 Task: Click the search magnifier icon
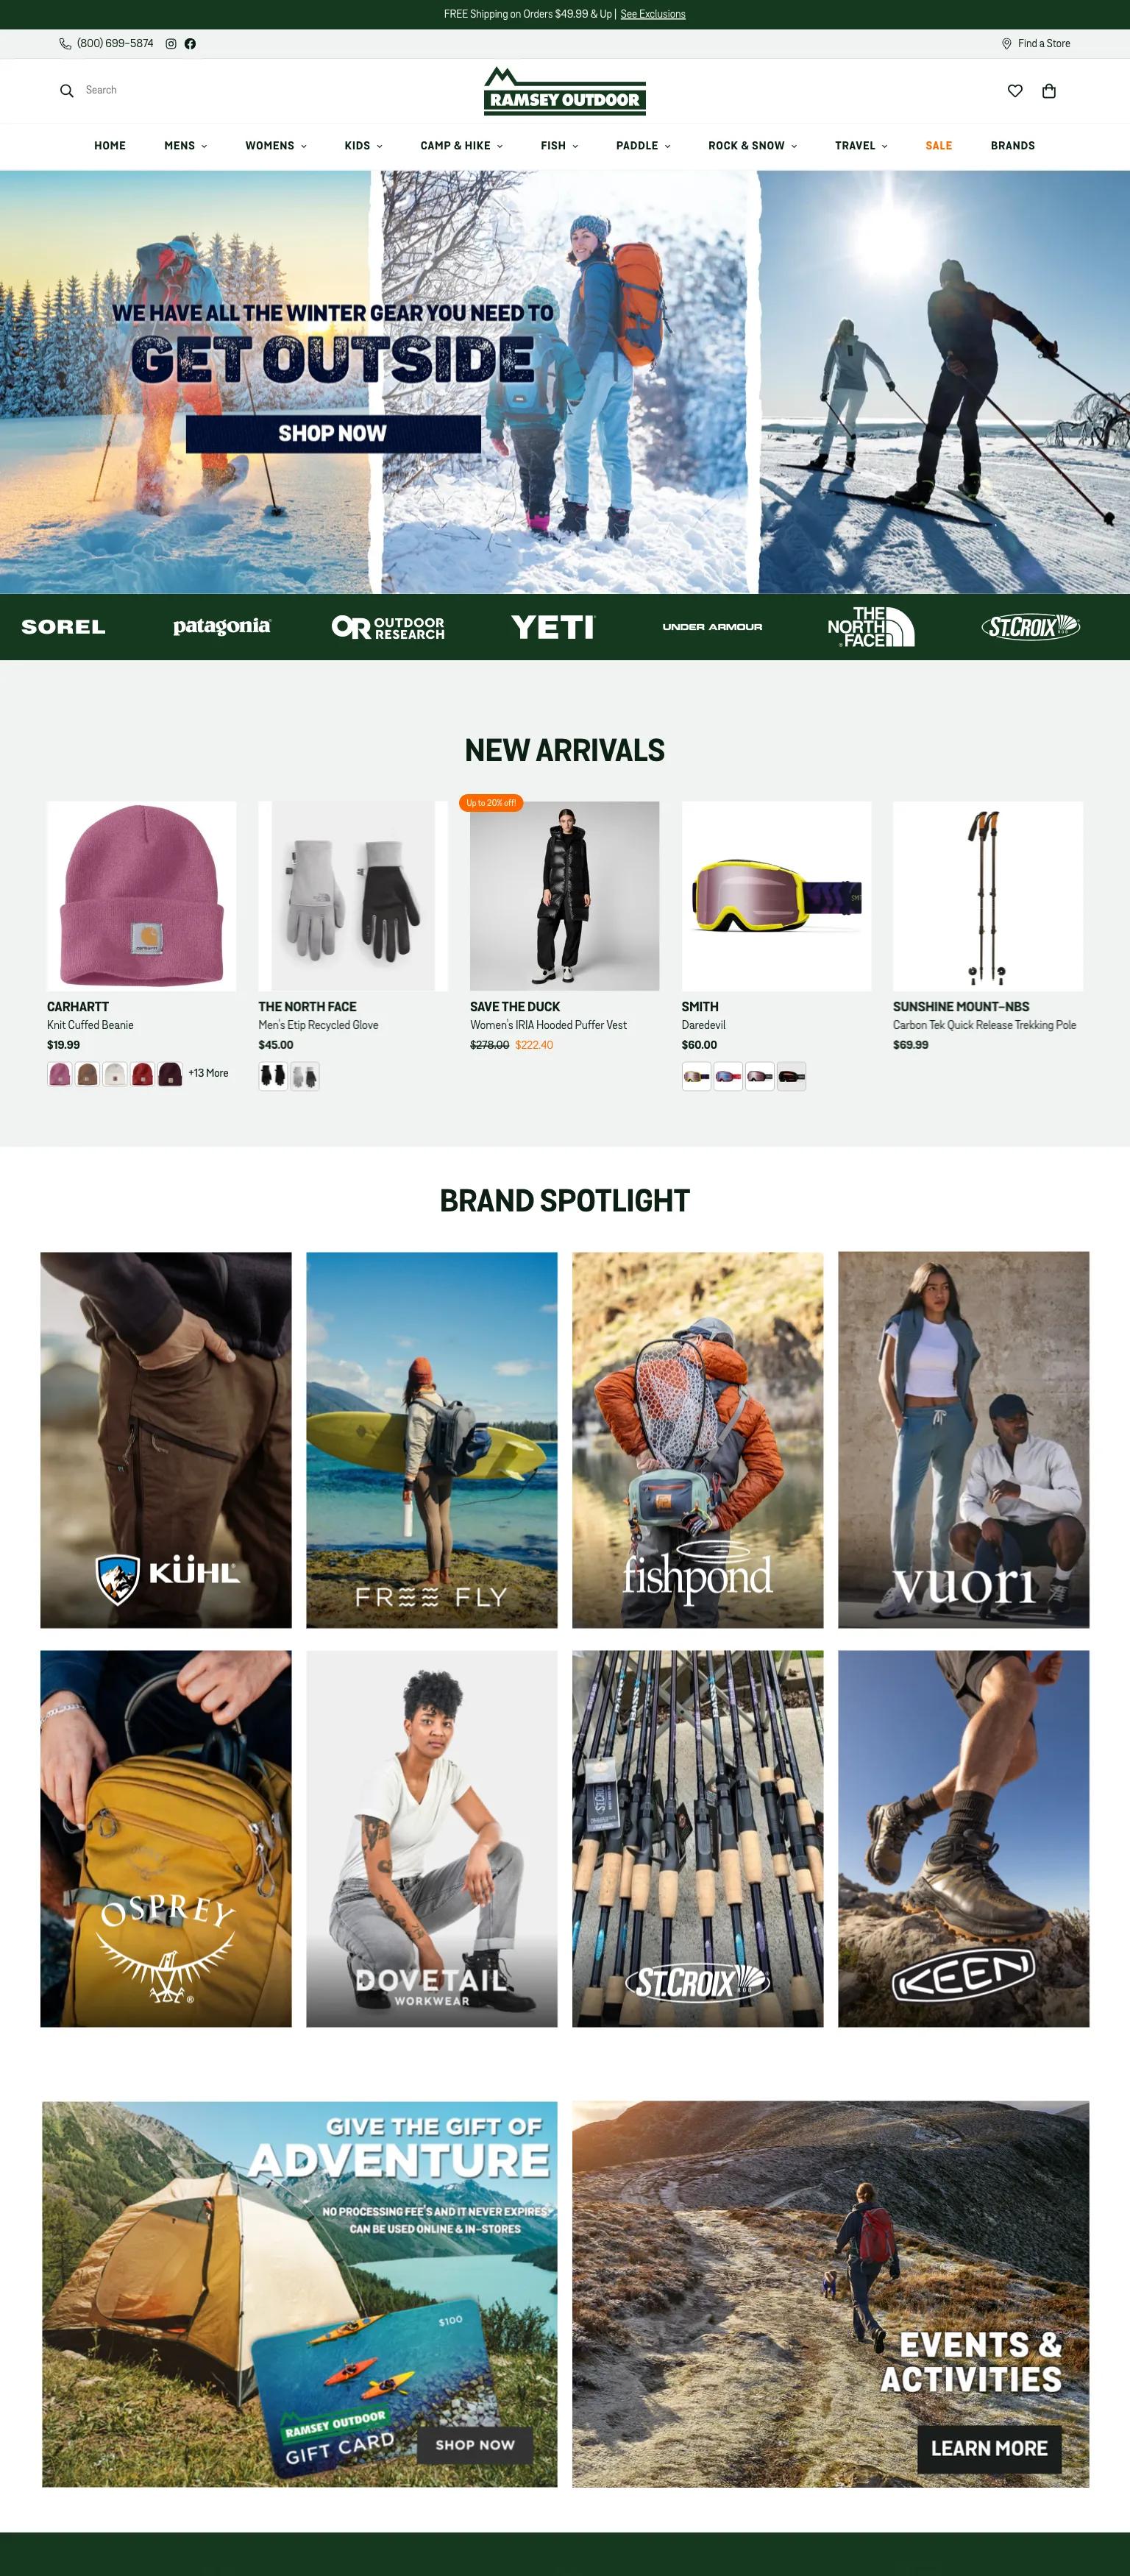tap(67, 91)
